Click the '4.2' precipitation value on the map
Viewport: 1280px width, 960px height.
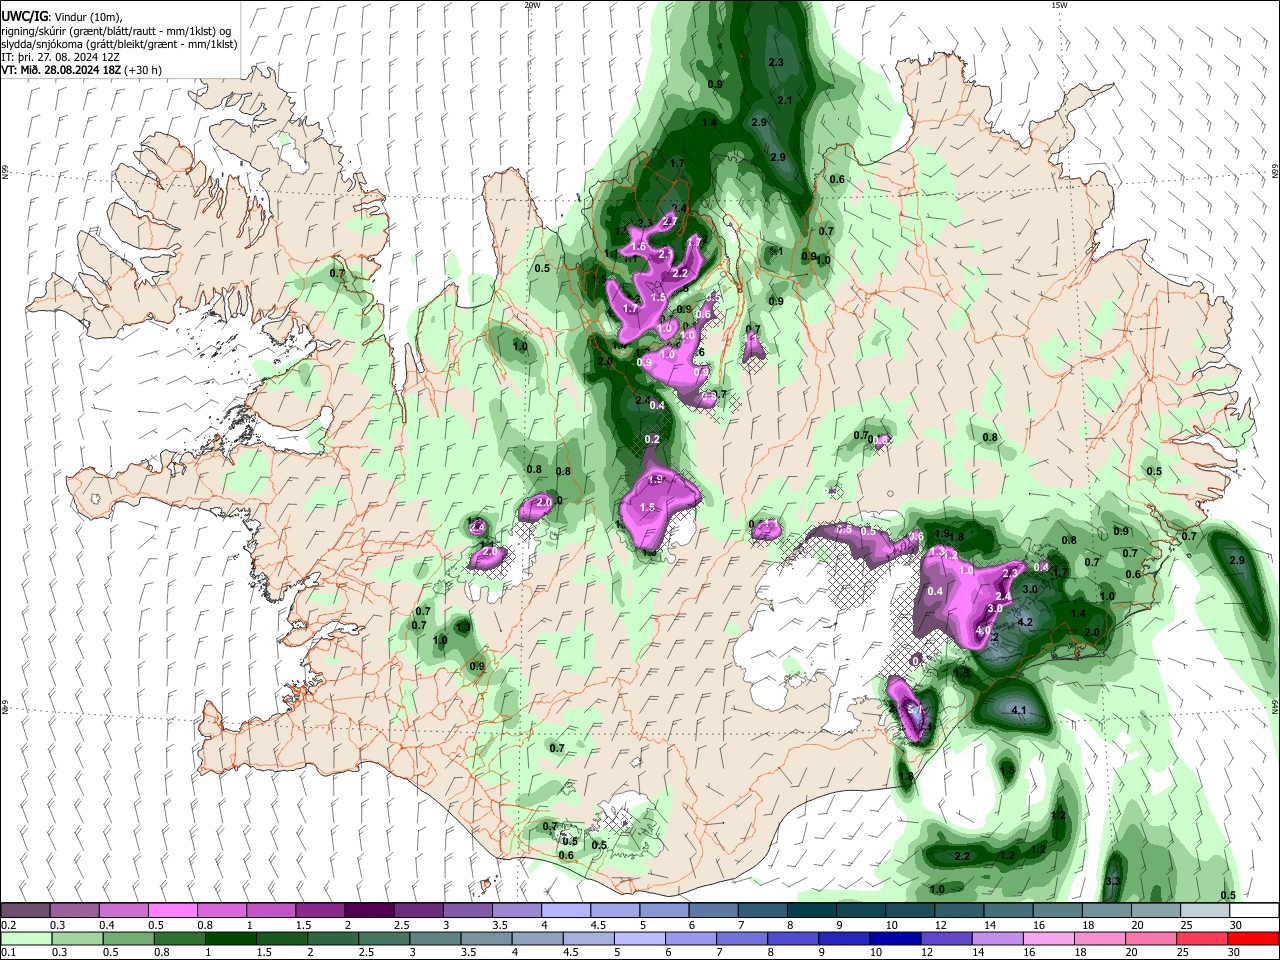click(x=1025, y=622)
